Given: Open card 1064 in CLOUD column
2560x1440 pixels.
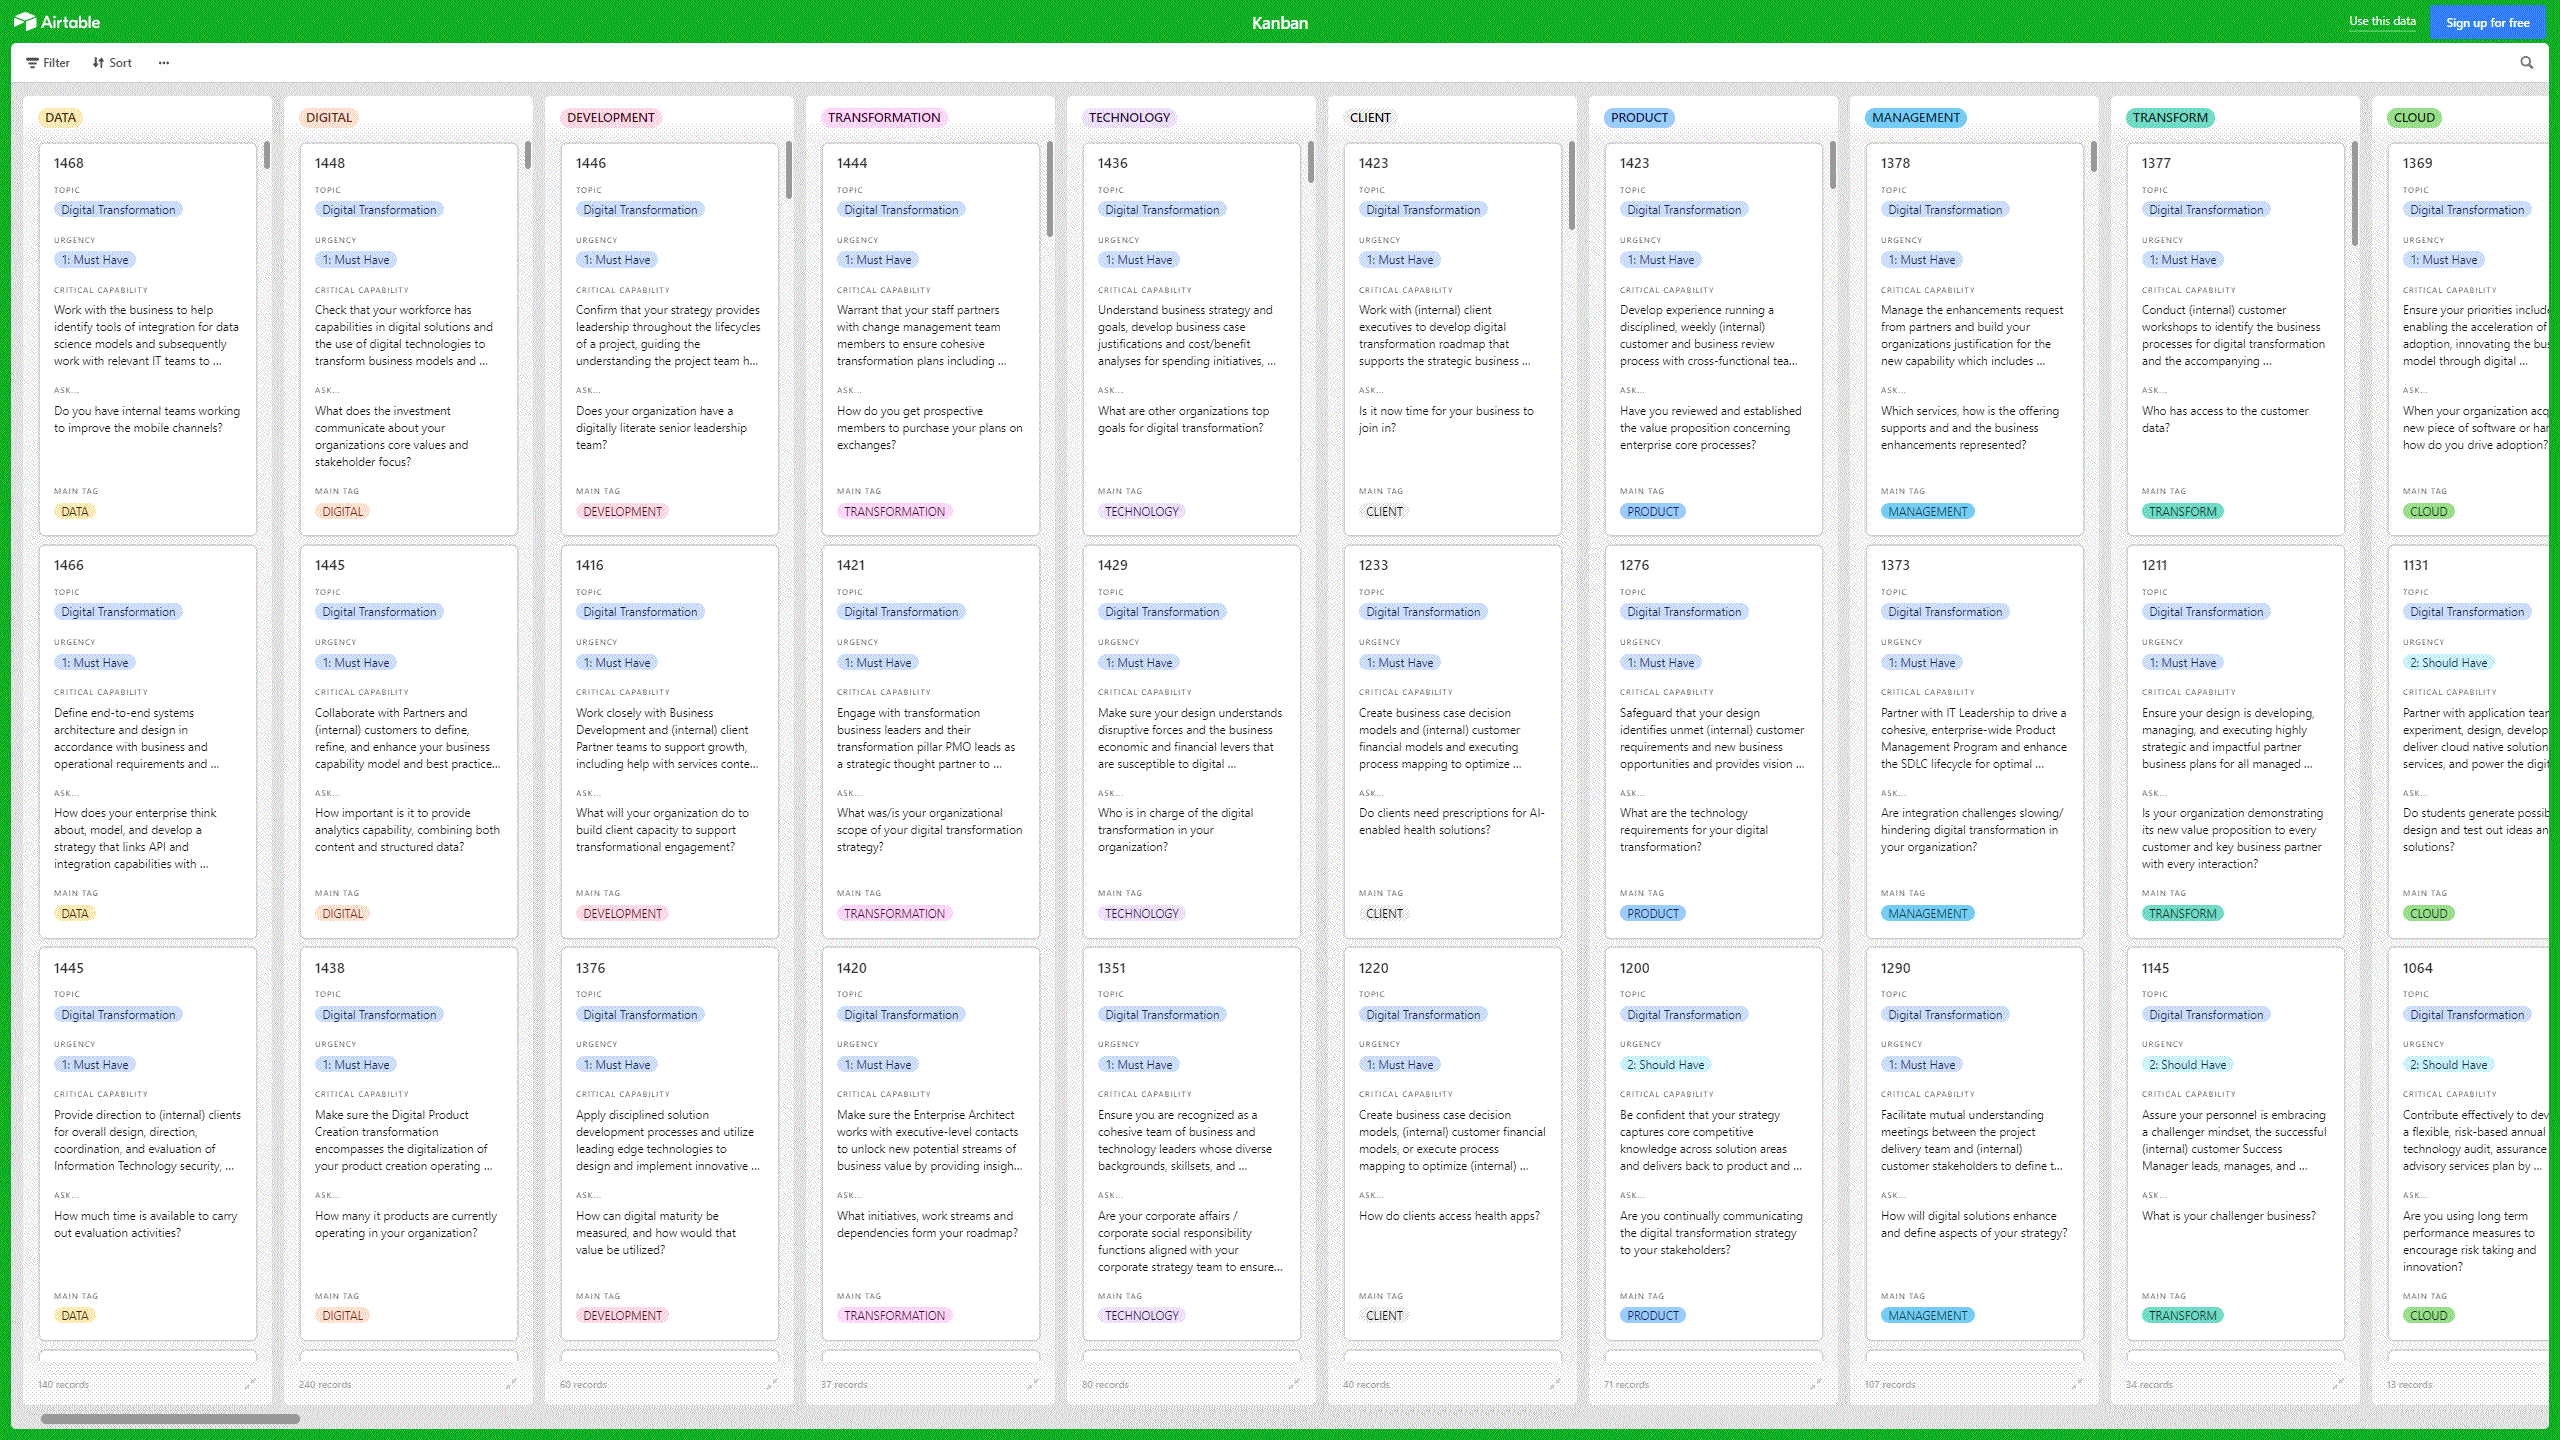Looking at the screenshot, I should coord(2468,1144).
